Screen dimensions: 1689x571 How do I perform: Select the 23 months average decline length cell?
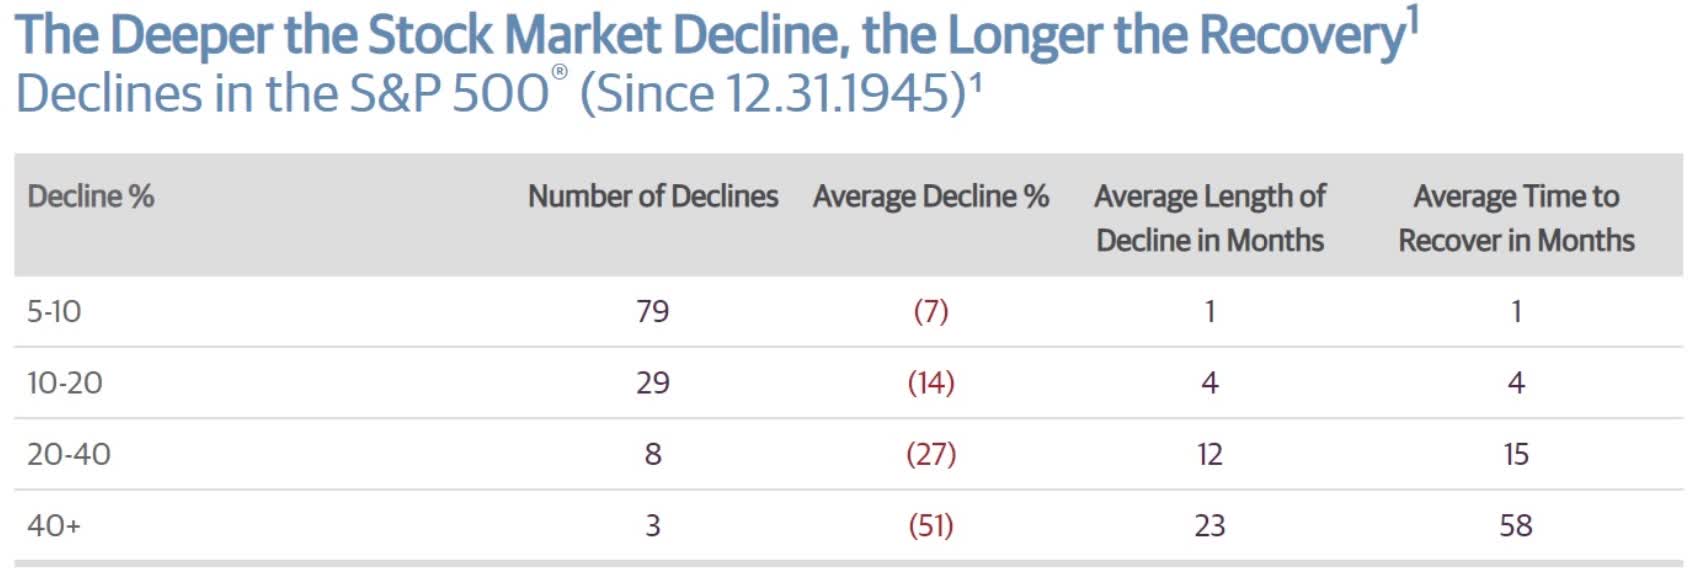pyautogui.click(x=1210, y=525)
